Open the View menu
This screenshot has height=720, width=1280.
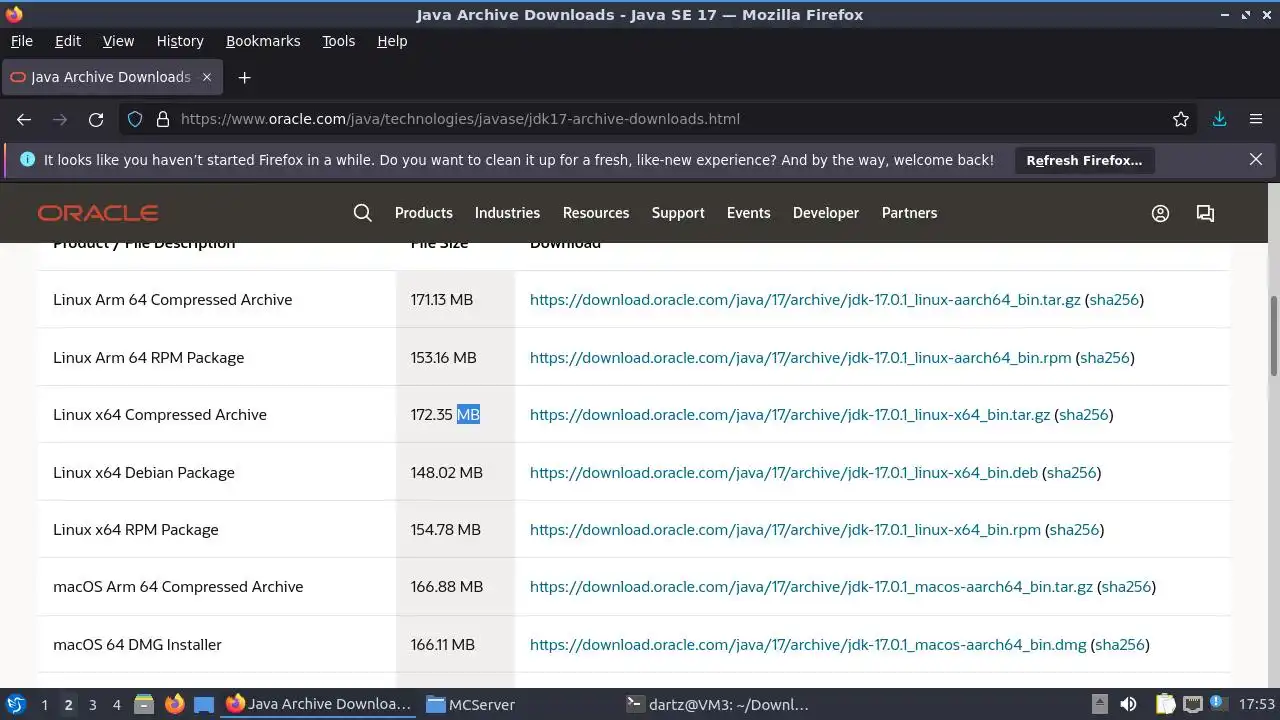pyautogui.click(x=118, y=41)
